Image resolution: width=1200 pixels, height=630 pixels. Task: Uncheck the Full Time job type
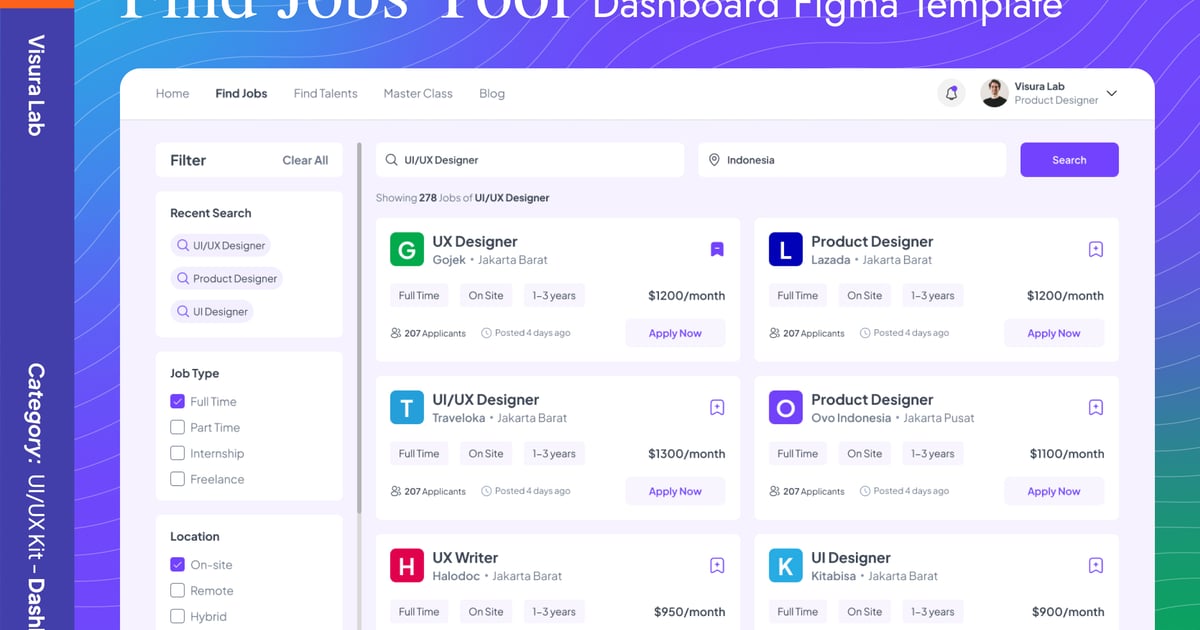click(177, 402)
